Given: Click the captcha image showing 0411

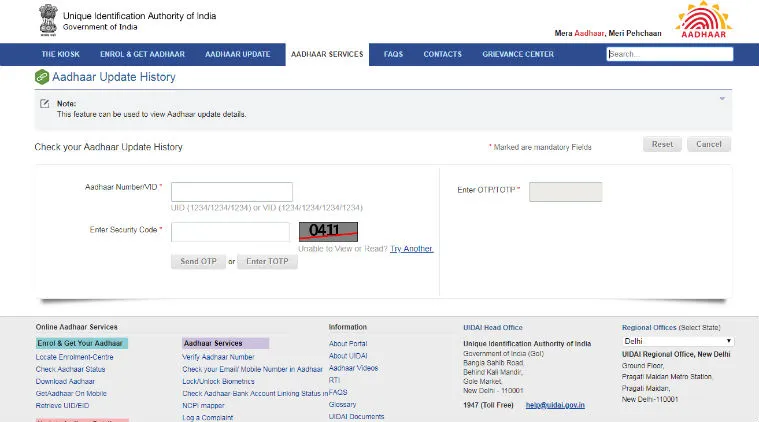Looking at the screenshot, I should [328, 231].
